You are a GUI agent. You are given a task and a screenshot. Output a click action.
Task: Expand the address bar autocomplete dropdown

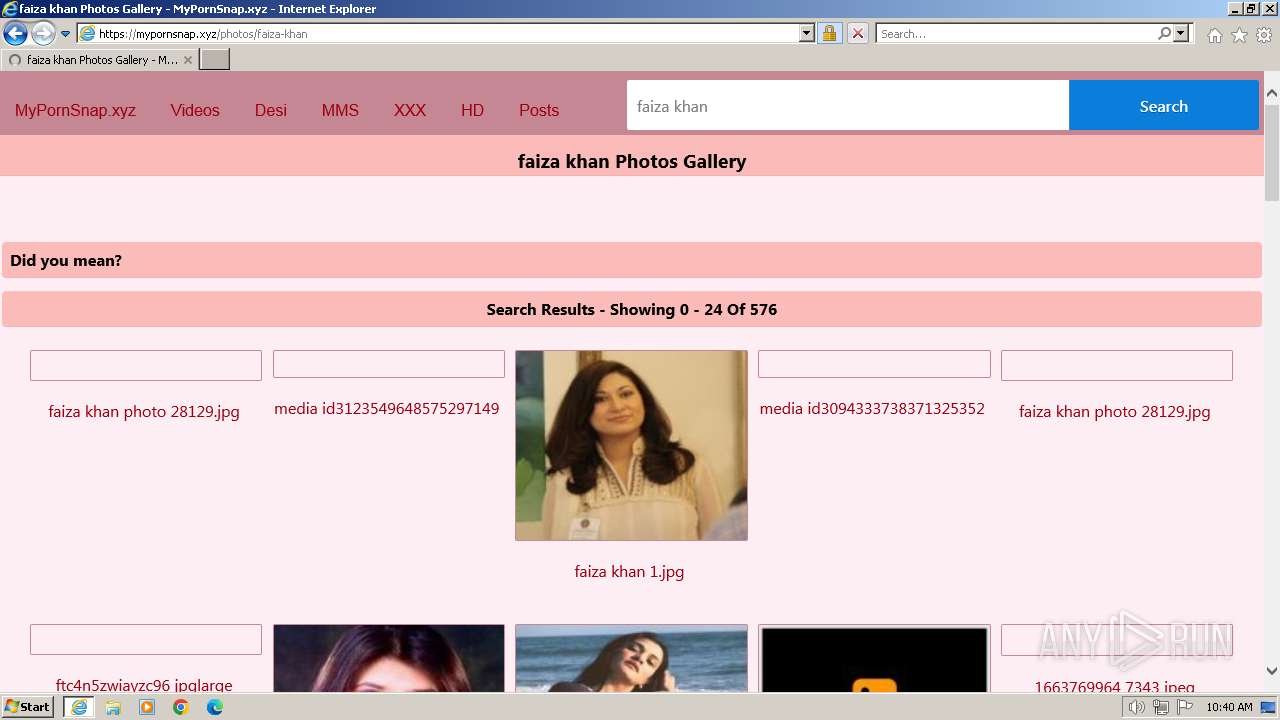click(x=807, y=33)
